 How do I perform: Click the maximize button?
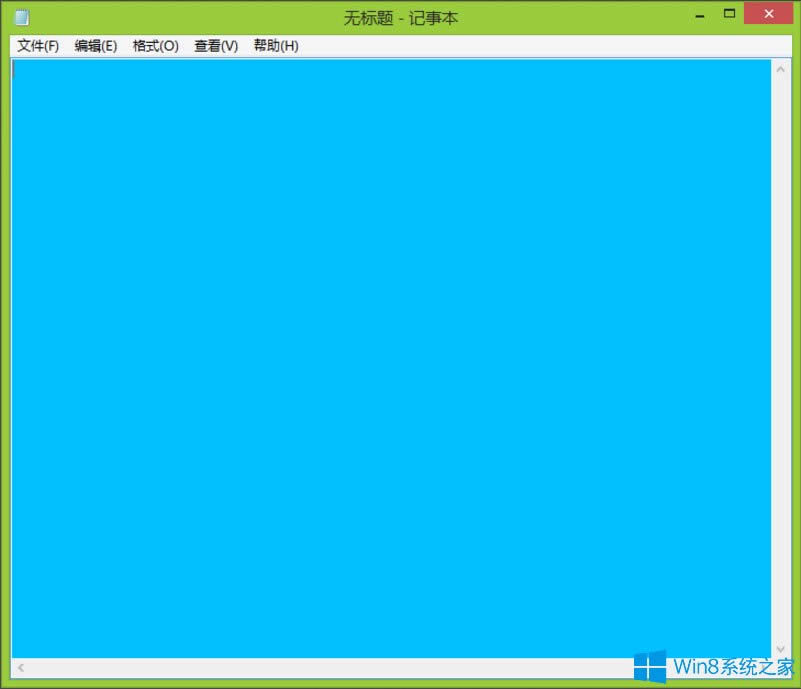tap(729, 14)
